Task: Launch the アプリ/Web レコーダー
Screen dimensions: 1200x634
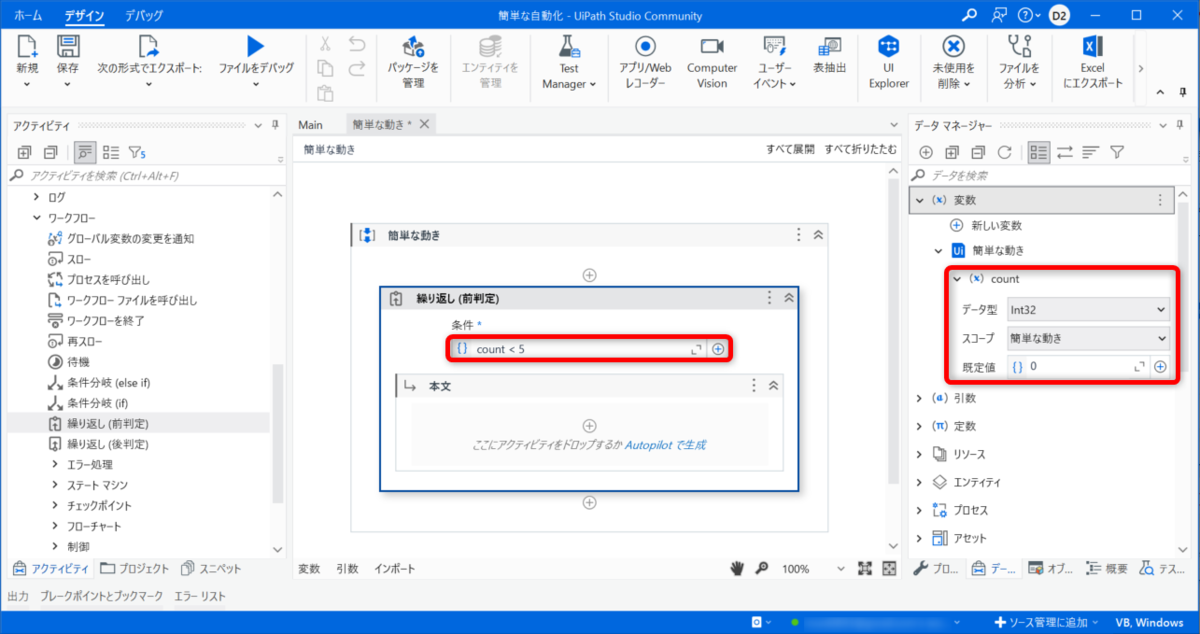Action: [x=645, y=62]
